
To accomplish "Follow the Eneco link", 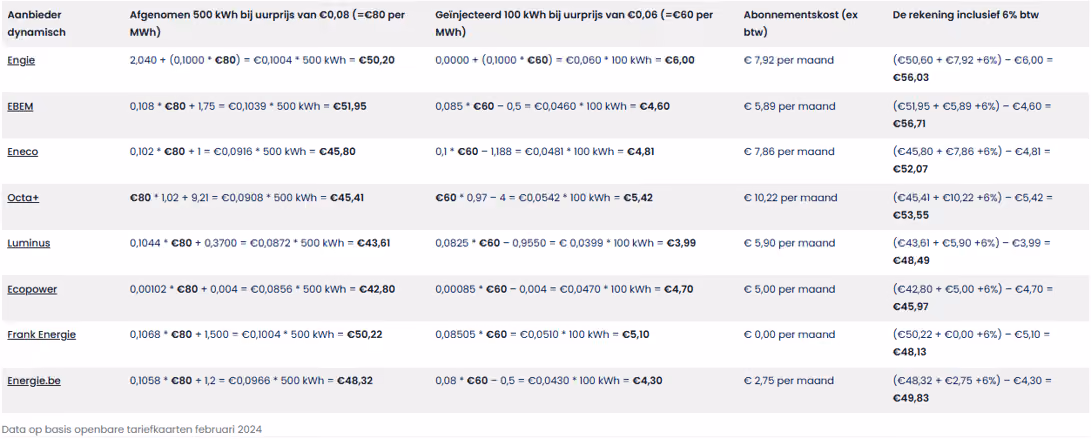I will (22, 152).
